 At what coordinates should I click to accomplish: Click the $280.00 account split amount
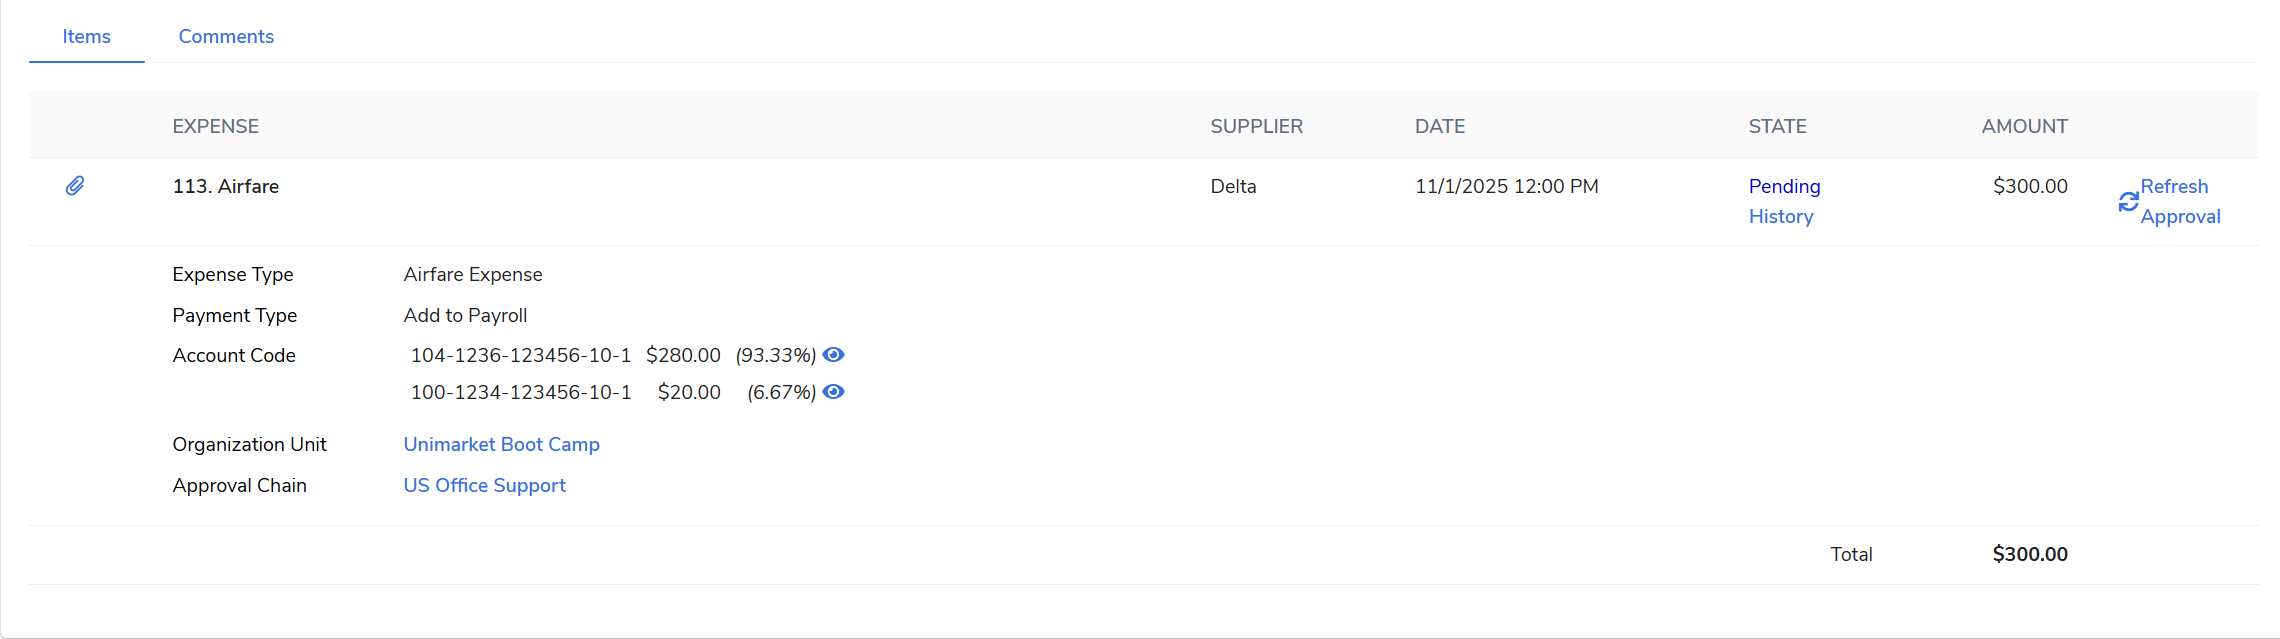click(x=683, y=355)
